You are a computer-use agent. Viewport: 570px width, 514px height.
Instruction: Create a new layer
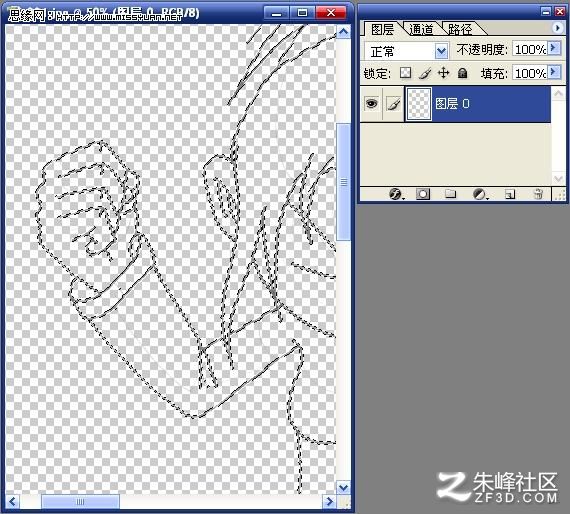[510, 194]
